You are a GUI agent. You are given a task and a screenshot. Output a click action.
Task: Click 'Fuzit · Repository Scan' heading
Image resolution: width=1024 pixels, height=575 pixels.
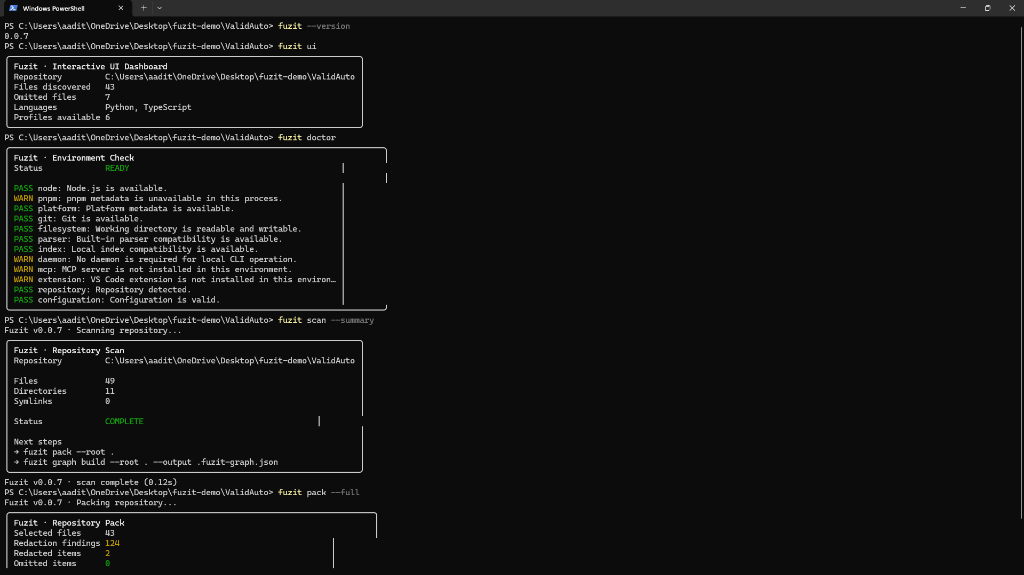[x=69, y=351]
